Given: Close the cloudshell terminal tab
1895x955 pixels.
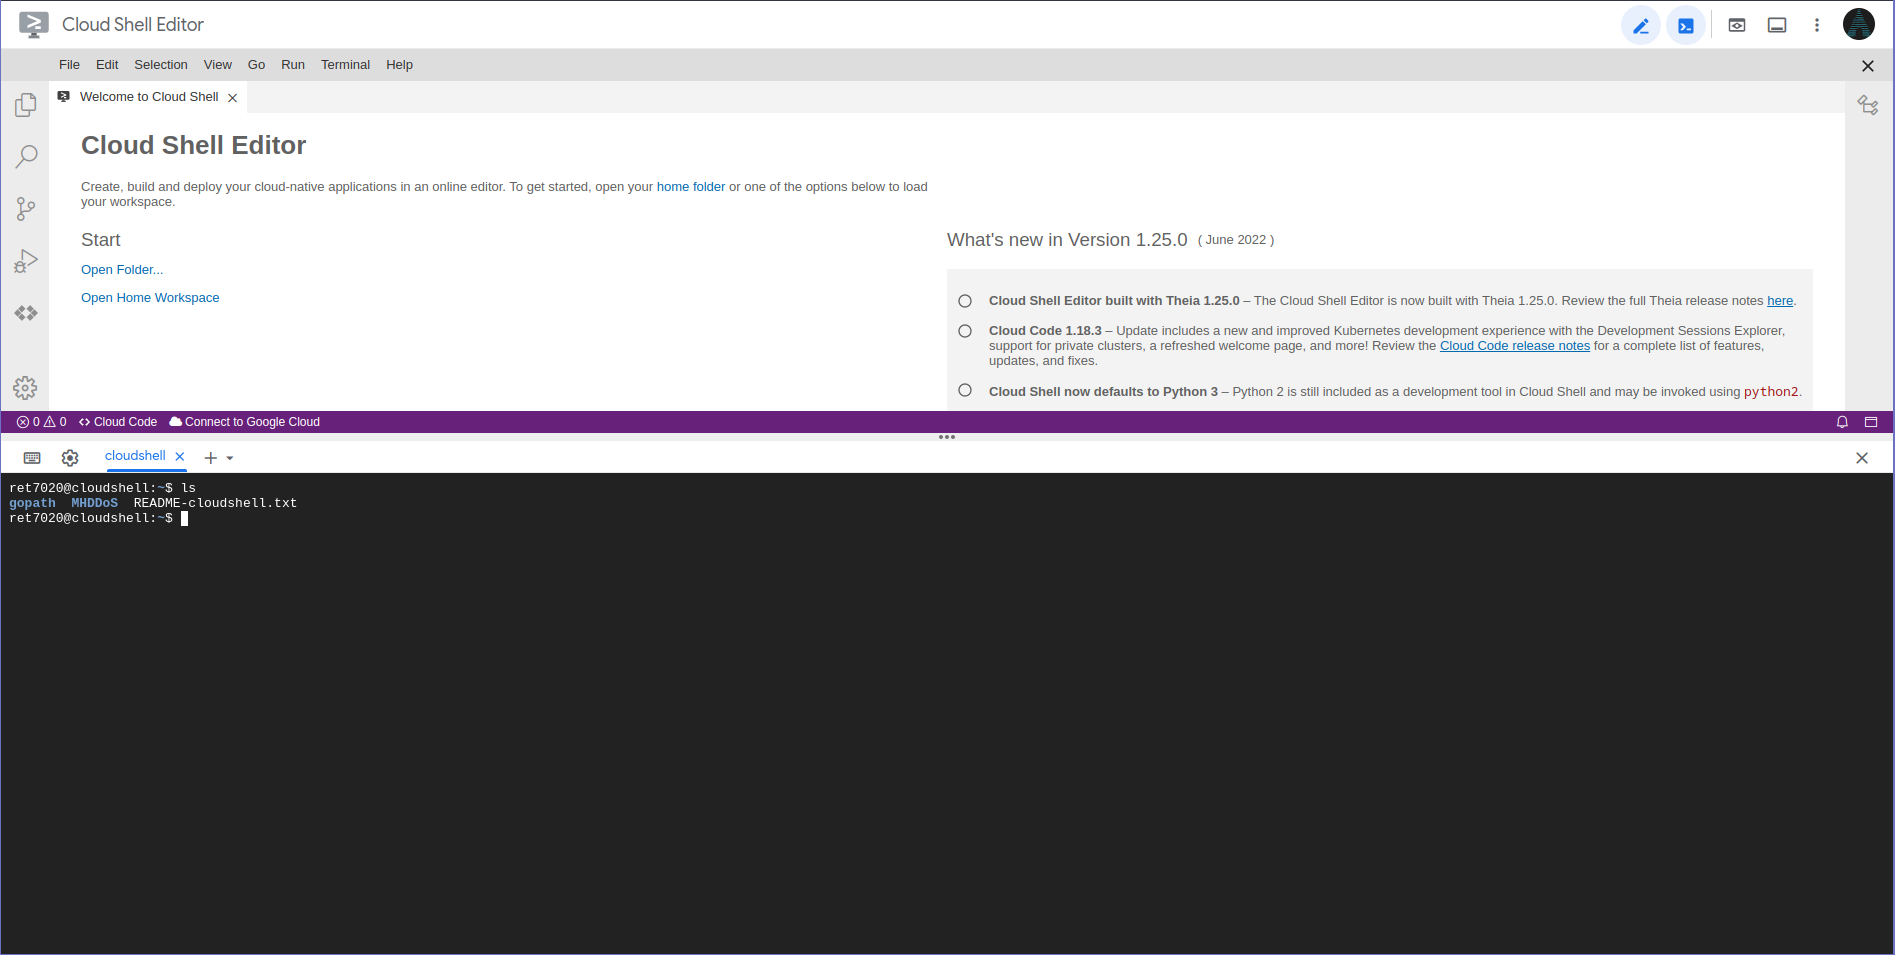Looking at the screenshot, I should tap(180, 457).
